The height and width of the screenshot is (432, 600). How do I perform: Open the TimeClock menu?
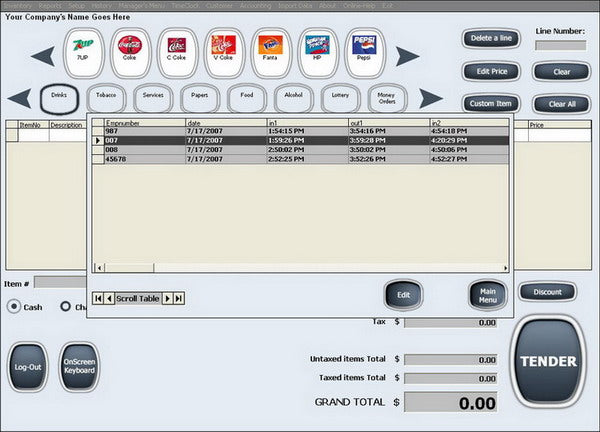tap(185, 6)
